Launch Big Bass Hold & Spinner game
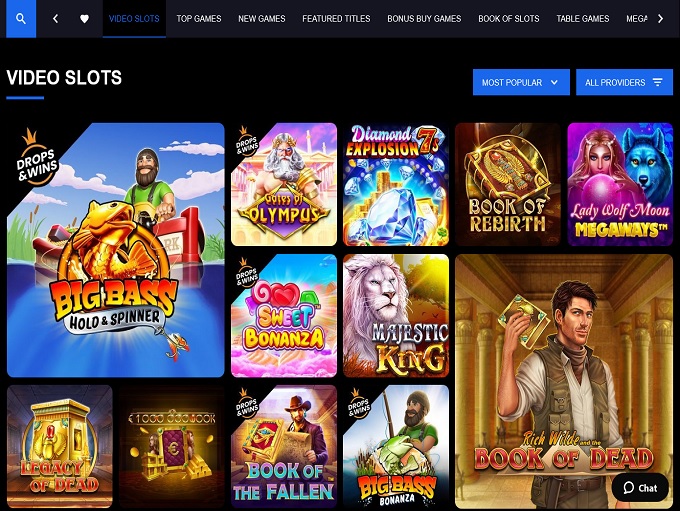 pos(116,250)
